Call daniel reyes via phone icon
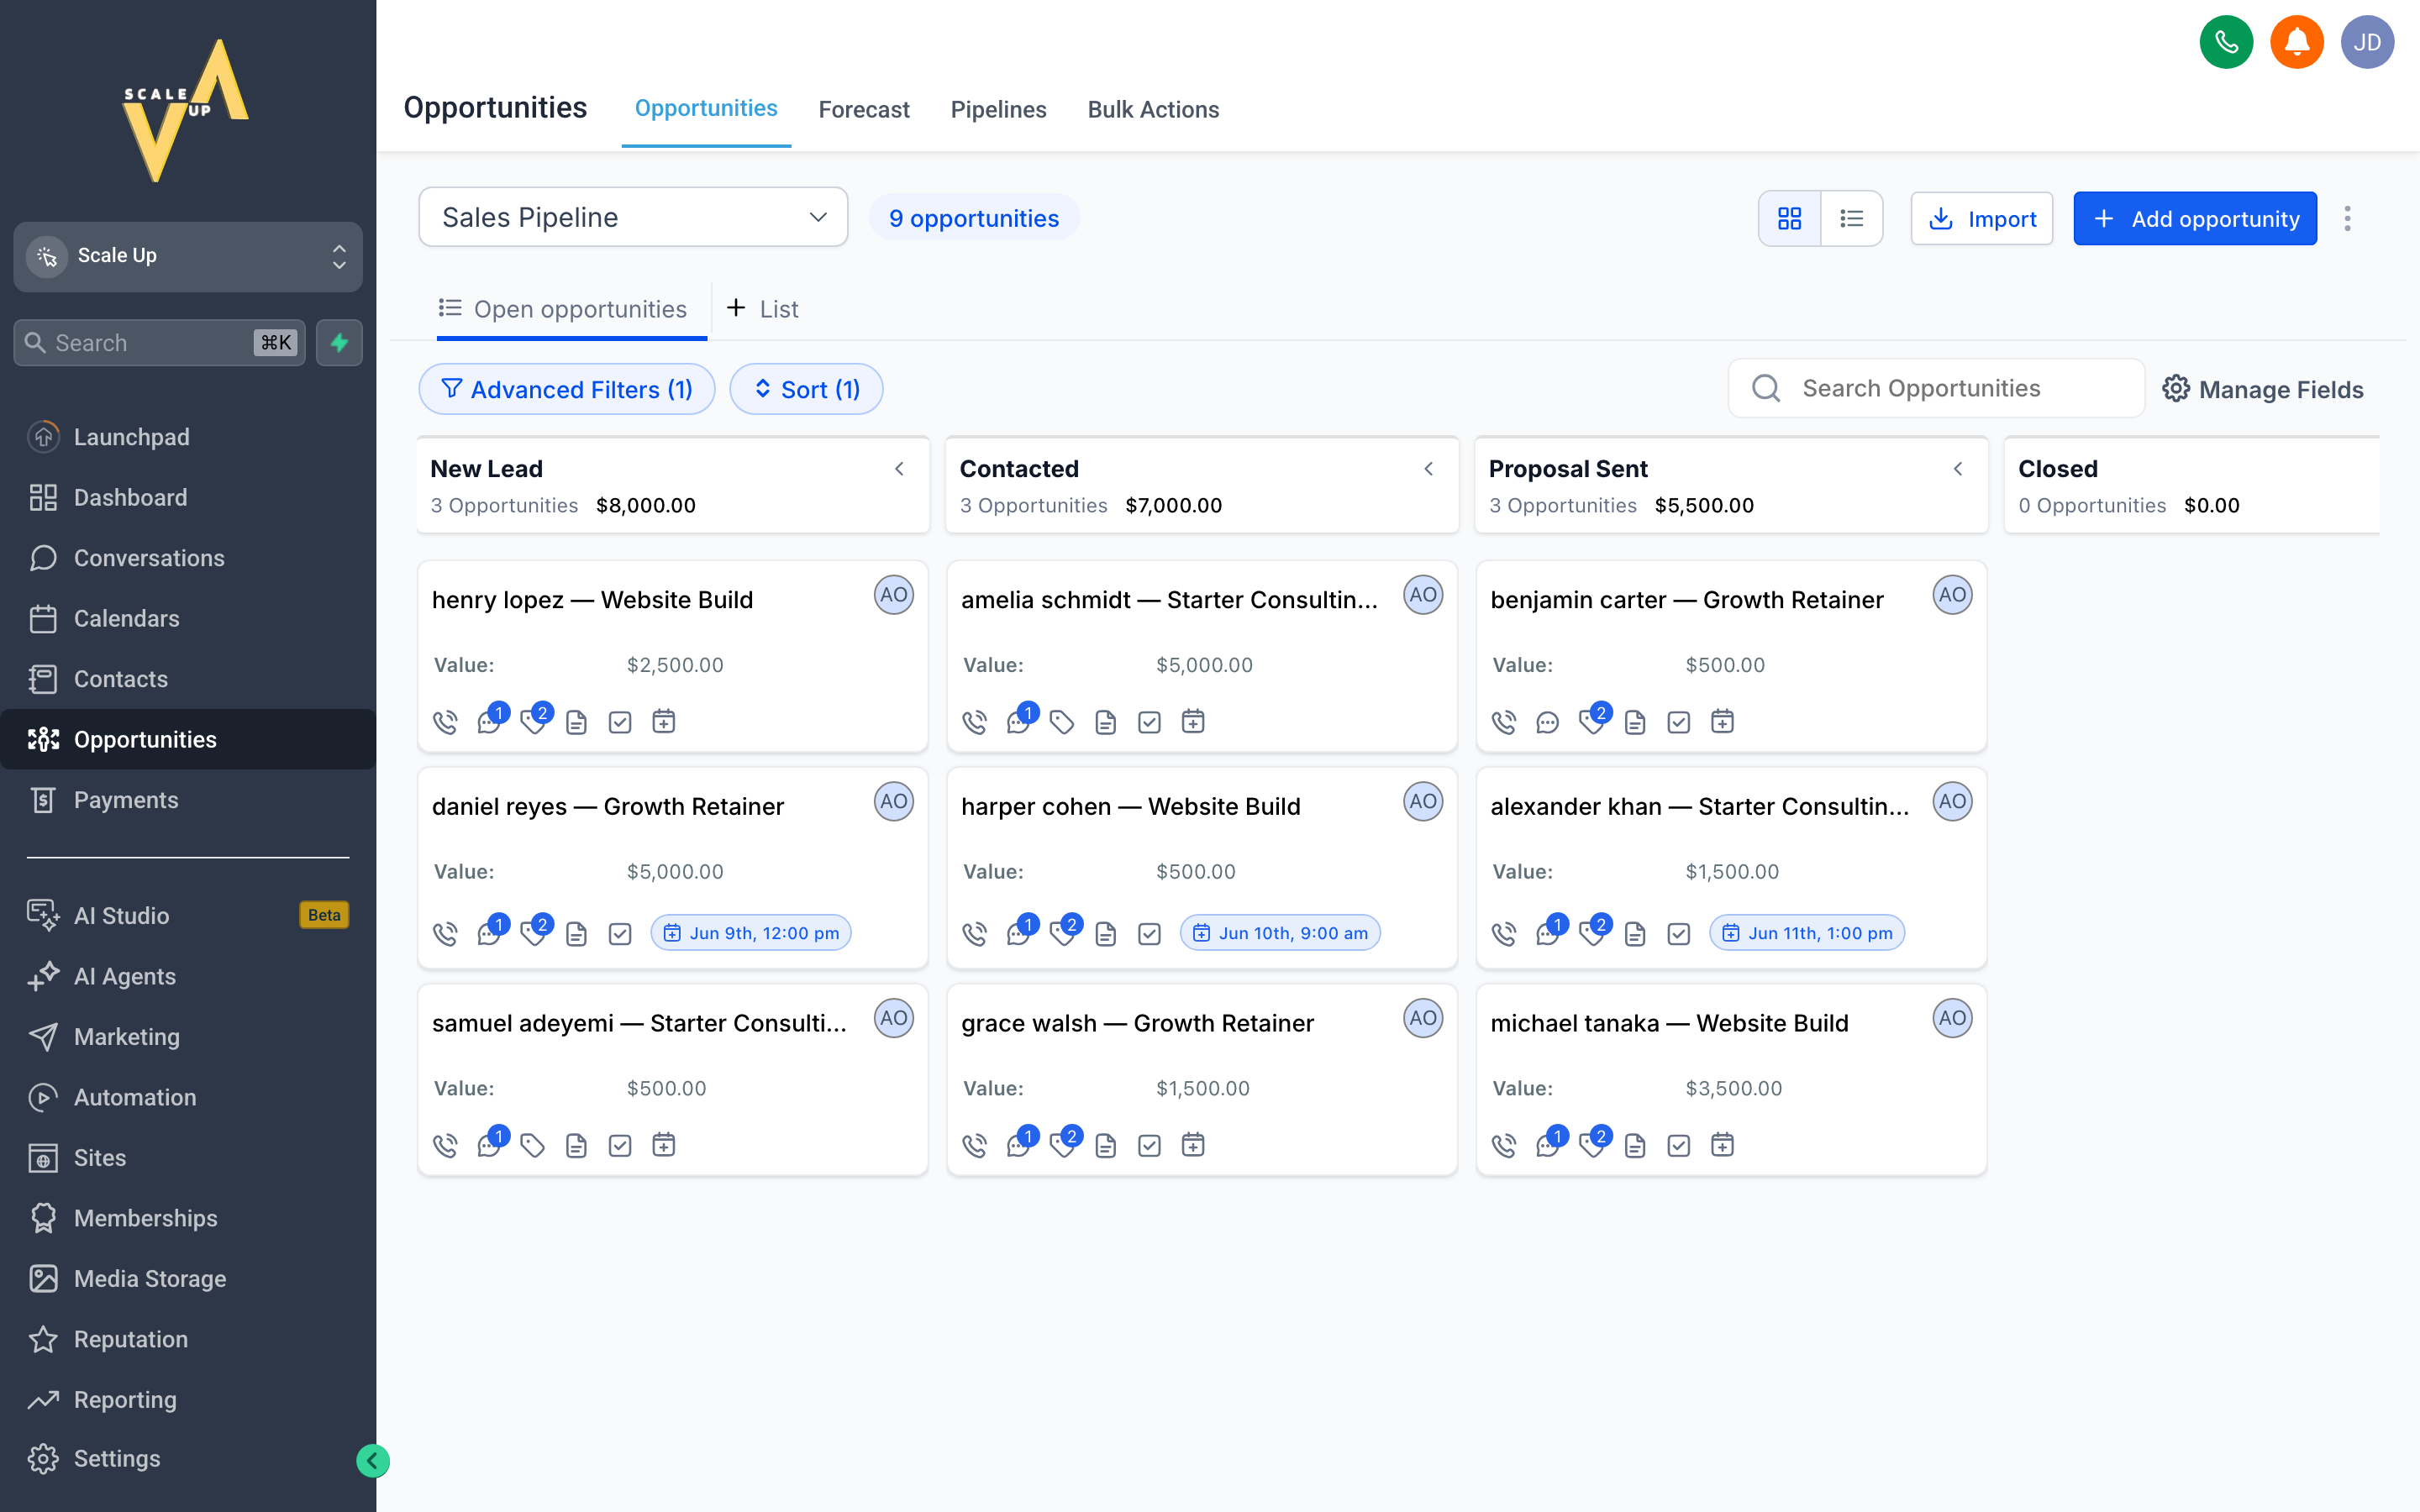 point(445,934)
